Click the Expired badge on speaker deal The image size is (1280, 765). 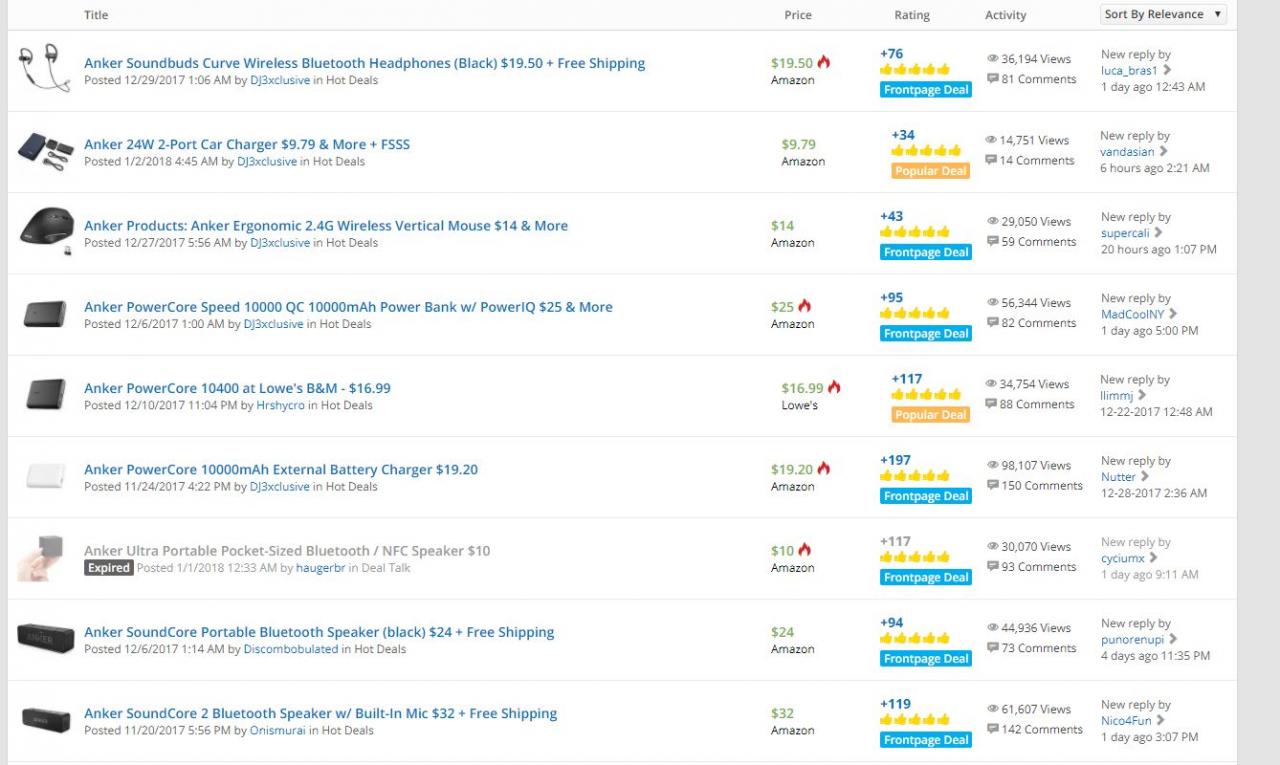pyautogui.click(x=109, y=568)
